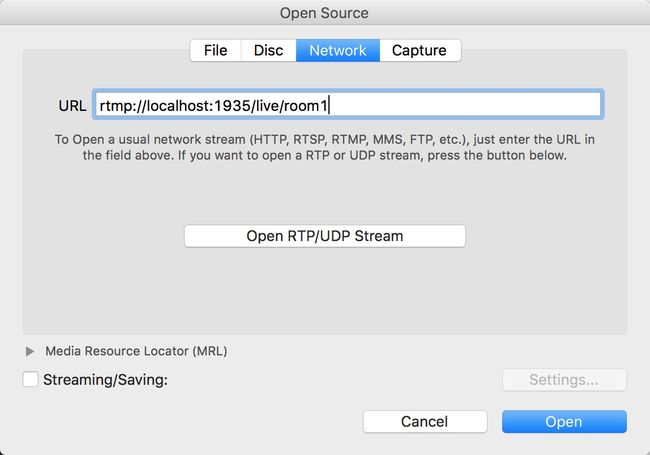Image resolution: width=650 pixels, height=455 pixels.
Task: Place cursor after room1 in the URL
Action: (329, 106)
